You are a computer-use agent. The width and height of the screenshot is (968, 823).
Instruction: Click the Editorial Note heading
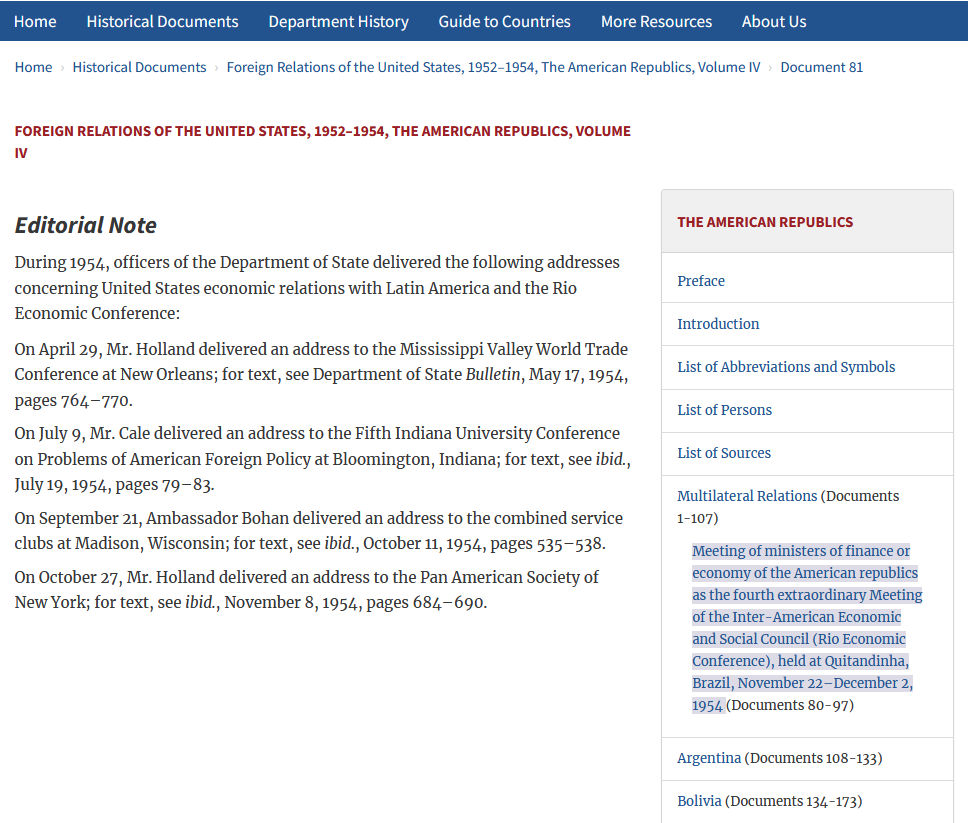[x=86, y=225]
